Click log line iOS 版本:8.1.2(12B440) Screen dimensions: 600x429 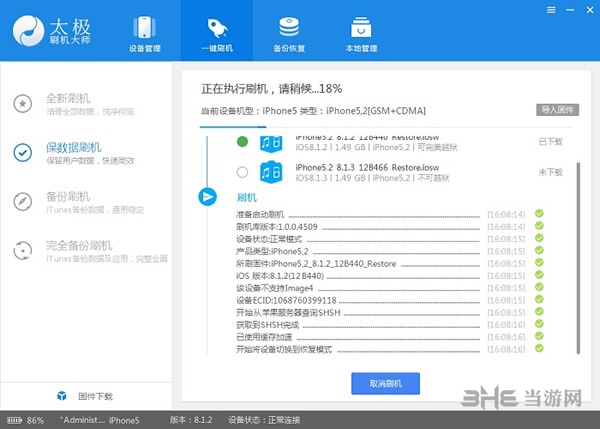pyautogui.click(x=280, y=276)
